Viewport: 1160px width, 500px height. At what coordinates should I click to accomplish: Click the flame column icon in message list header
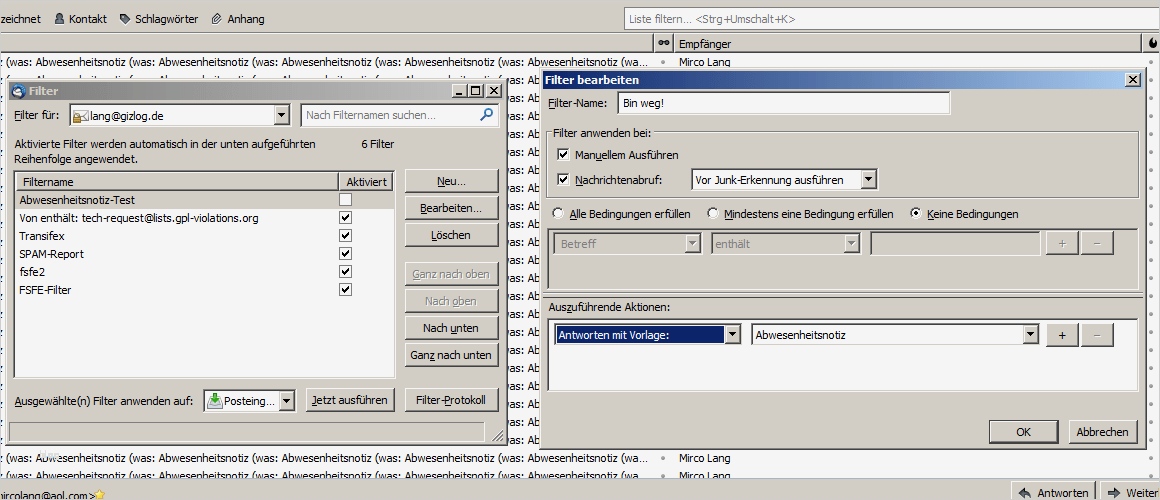(x=1153, y=44)
